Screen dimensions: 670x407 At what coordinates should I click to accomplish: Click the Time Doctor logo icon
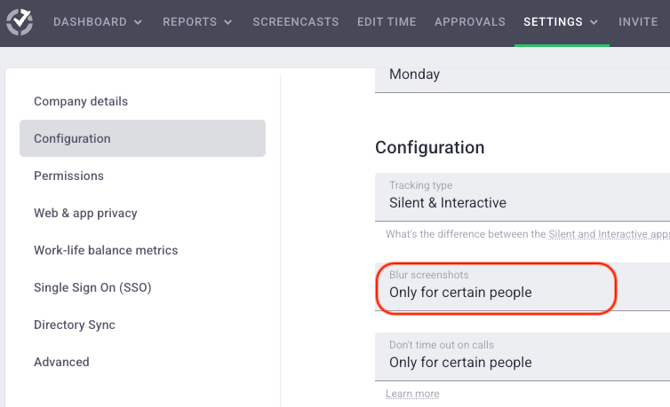click(20, 21)
